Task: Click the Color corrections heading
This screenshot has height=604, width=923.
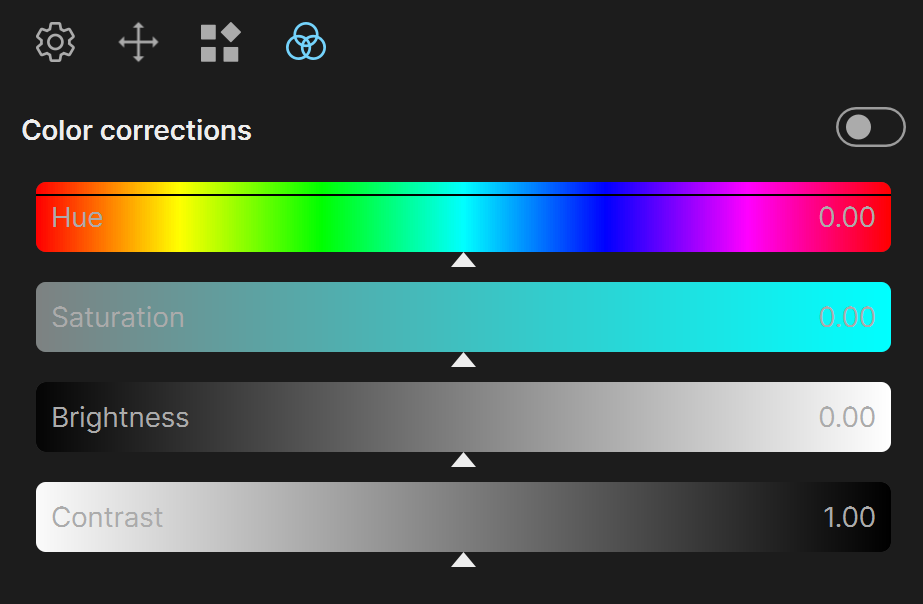Action: pyautogui.click(x=137, y=130)
